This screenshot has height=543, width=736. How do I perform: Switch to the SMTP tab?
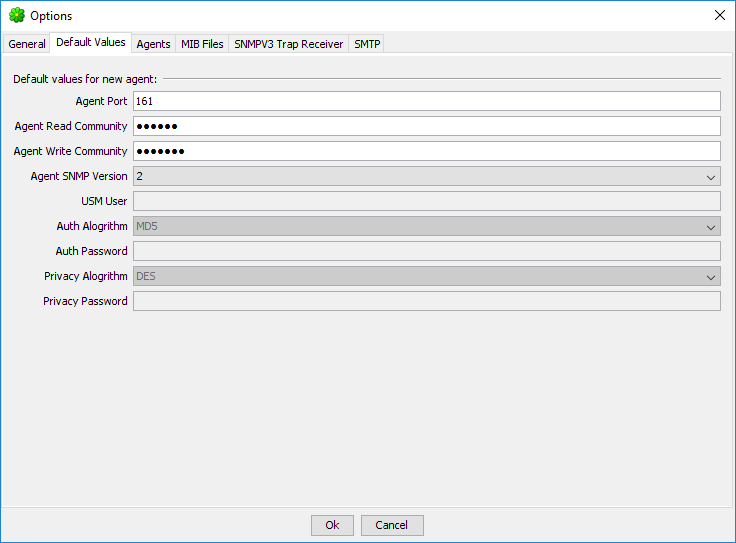click(367, 44)
